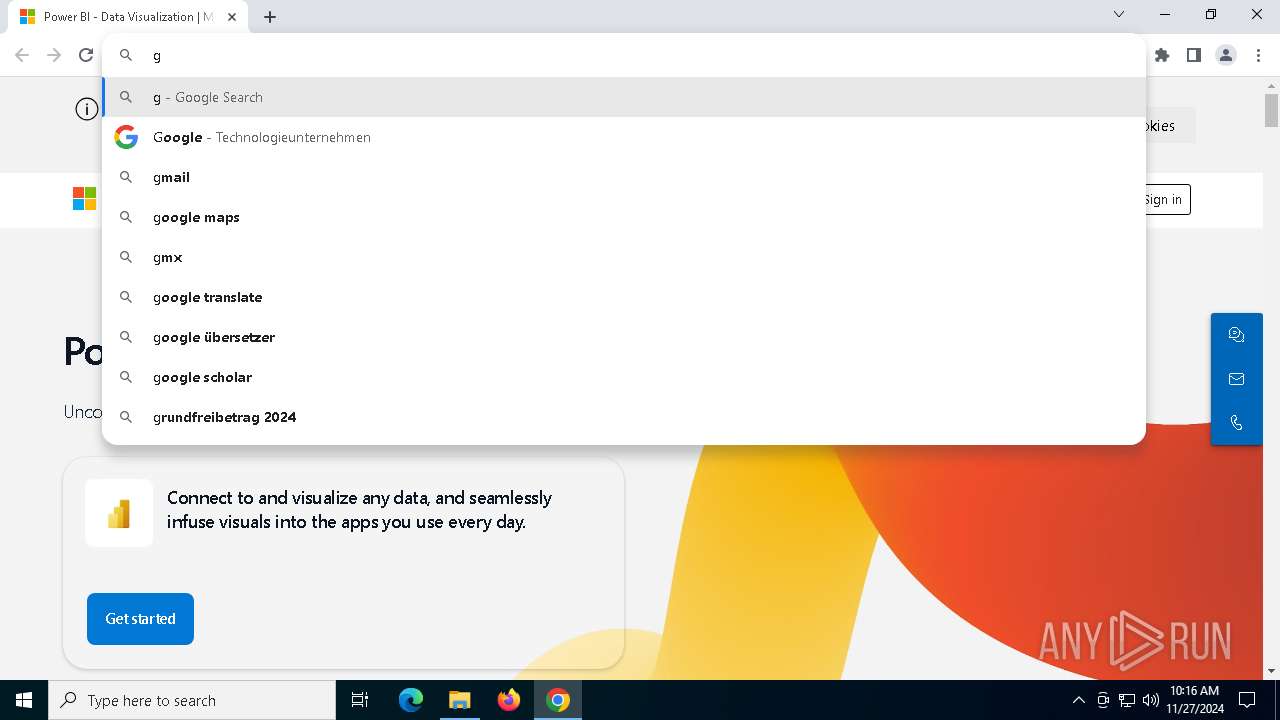Open network settings tray icon
The image size is (1280, 720).
(x=1127, y=700)
